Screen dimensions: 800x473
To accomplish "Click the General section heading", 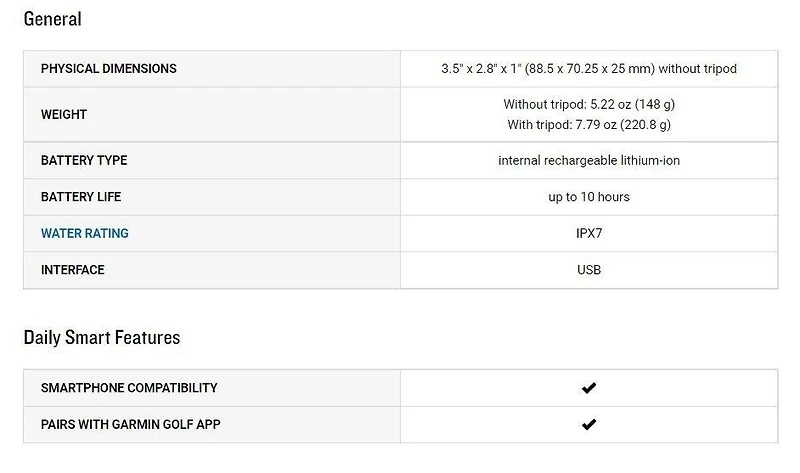I will [x=52, y=19].
